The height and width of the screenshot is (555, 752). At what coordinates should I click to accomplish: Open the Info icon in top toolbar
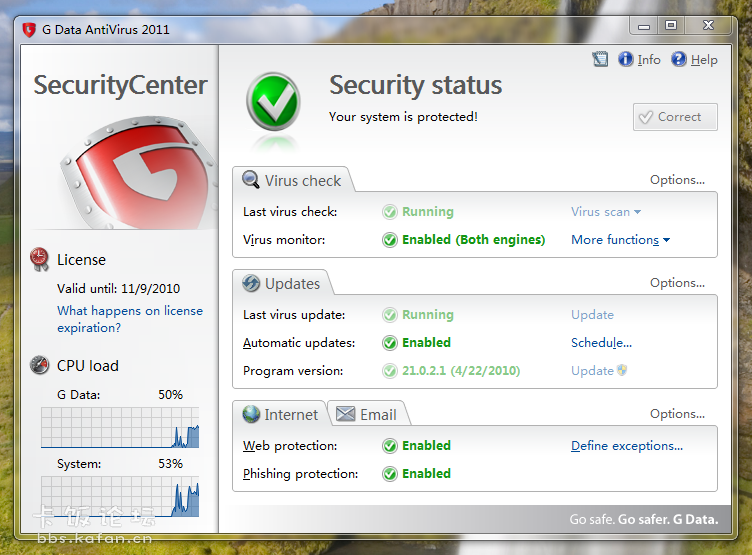point(626,60)
